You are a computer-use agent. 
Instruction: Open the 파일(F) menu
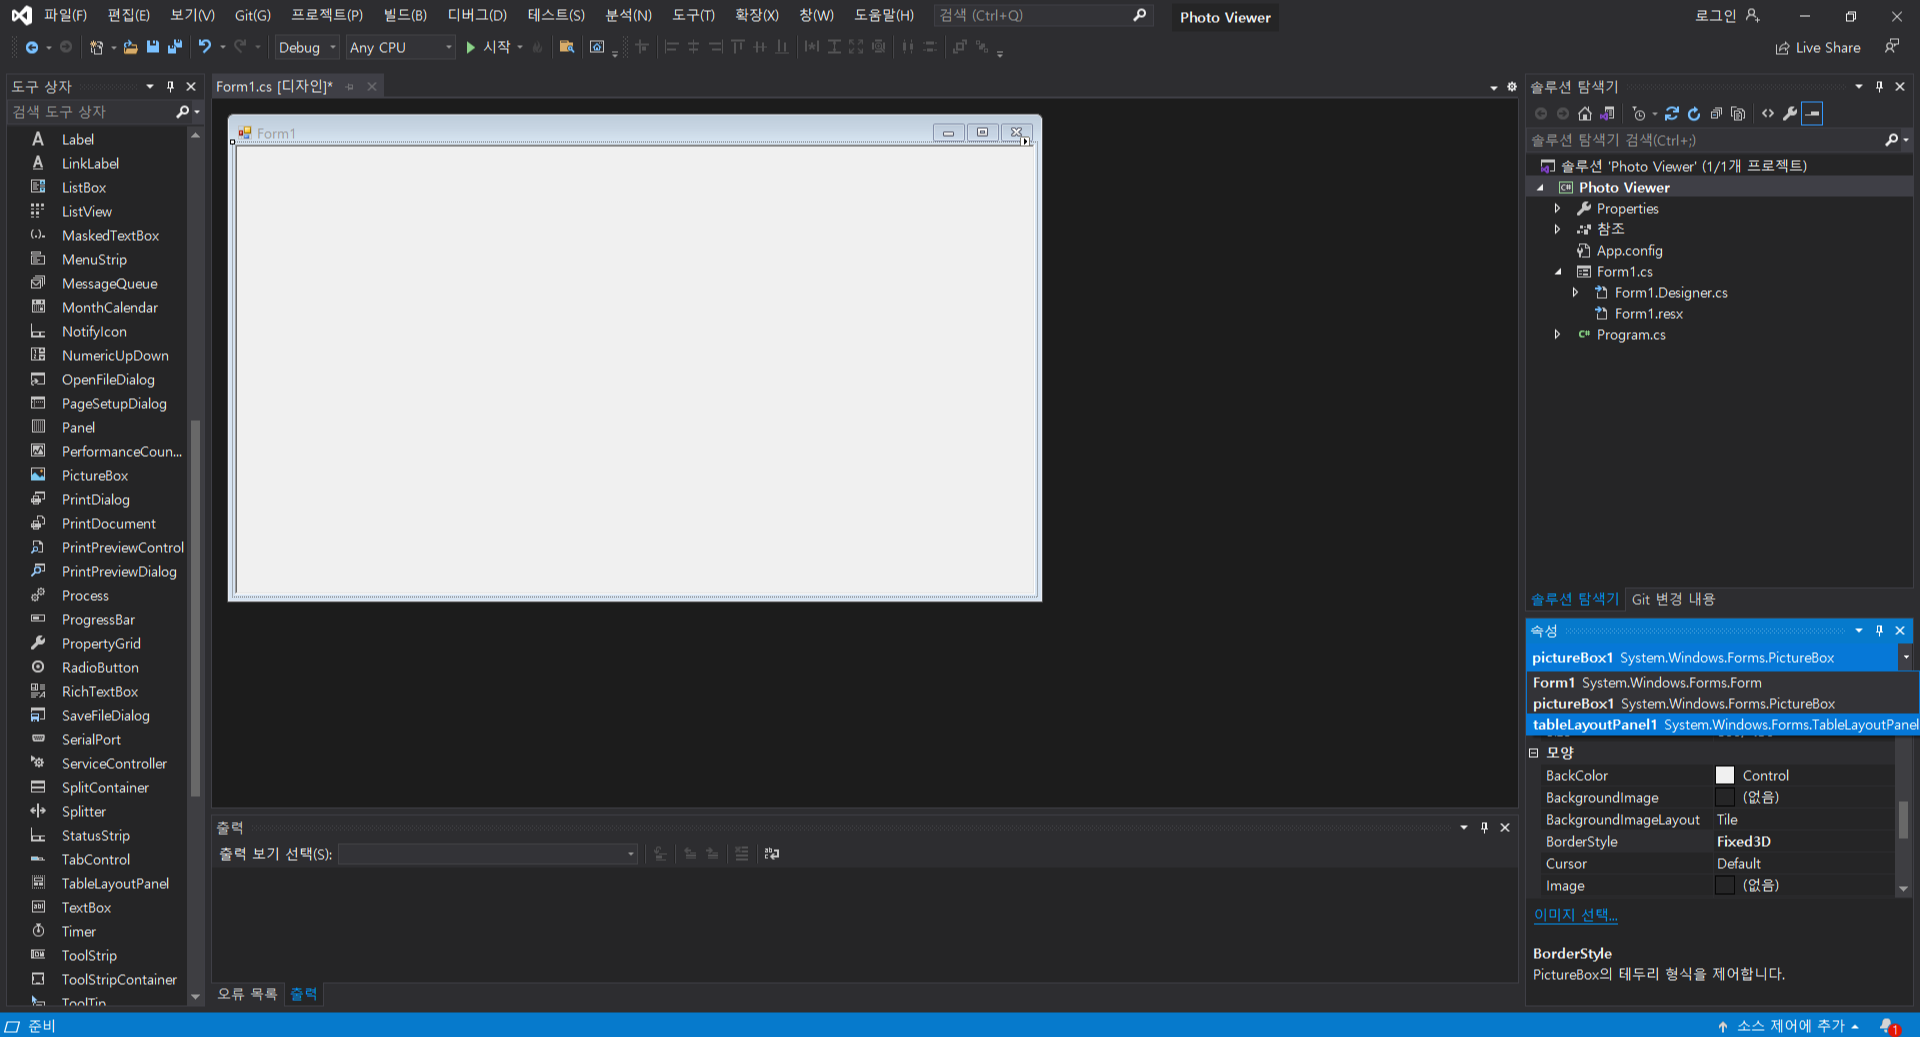pyautogui.click(x=65, y=15)
